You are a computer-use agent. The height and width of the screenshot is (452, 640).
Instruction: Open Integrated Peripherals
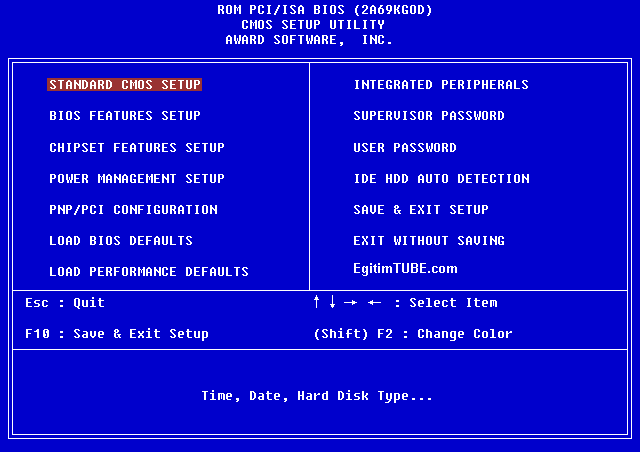441,85
